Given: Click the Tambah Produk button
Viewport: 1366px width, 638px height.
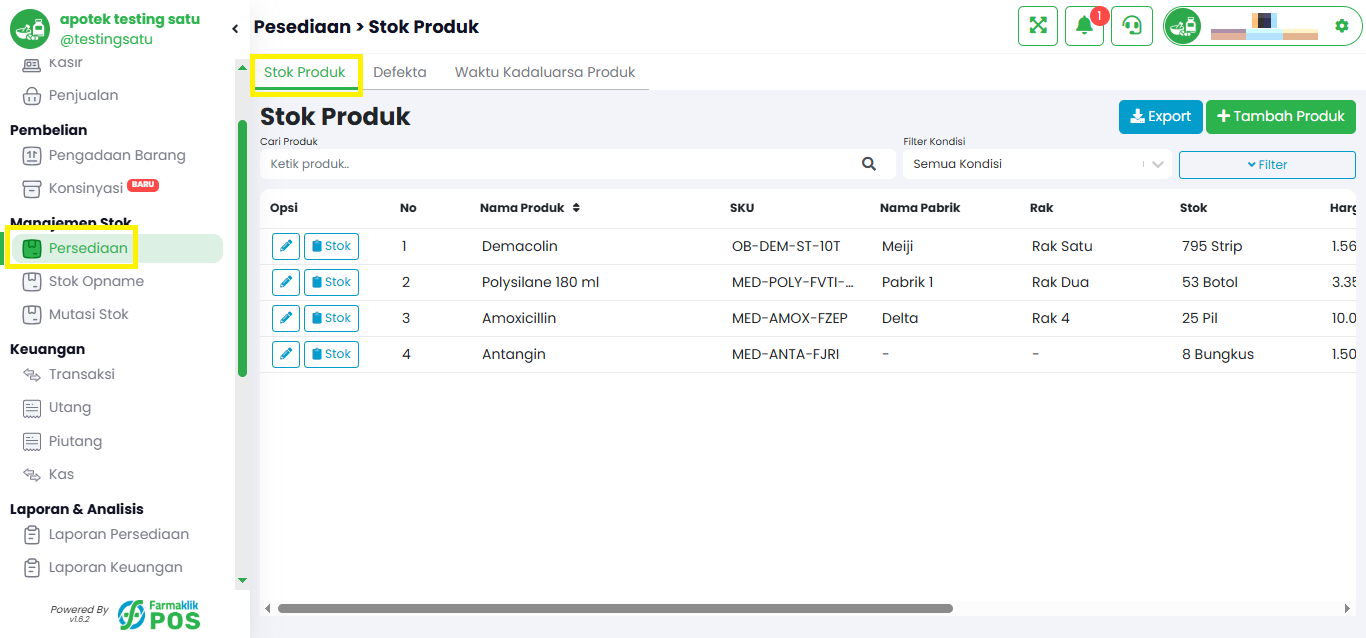Looking at the screenshot, I should pyautogui.click(x=1281, y=116).
